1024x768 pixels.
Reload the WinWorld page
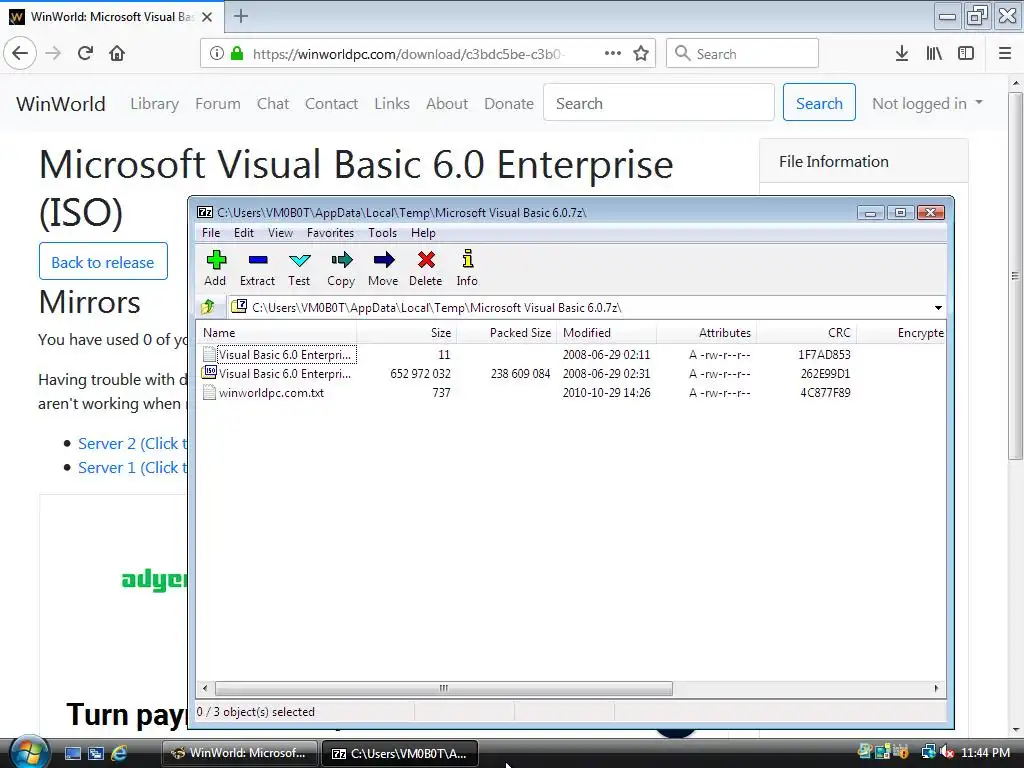(85, 53)
